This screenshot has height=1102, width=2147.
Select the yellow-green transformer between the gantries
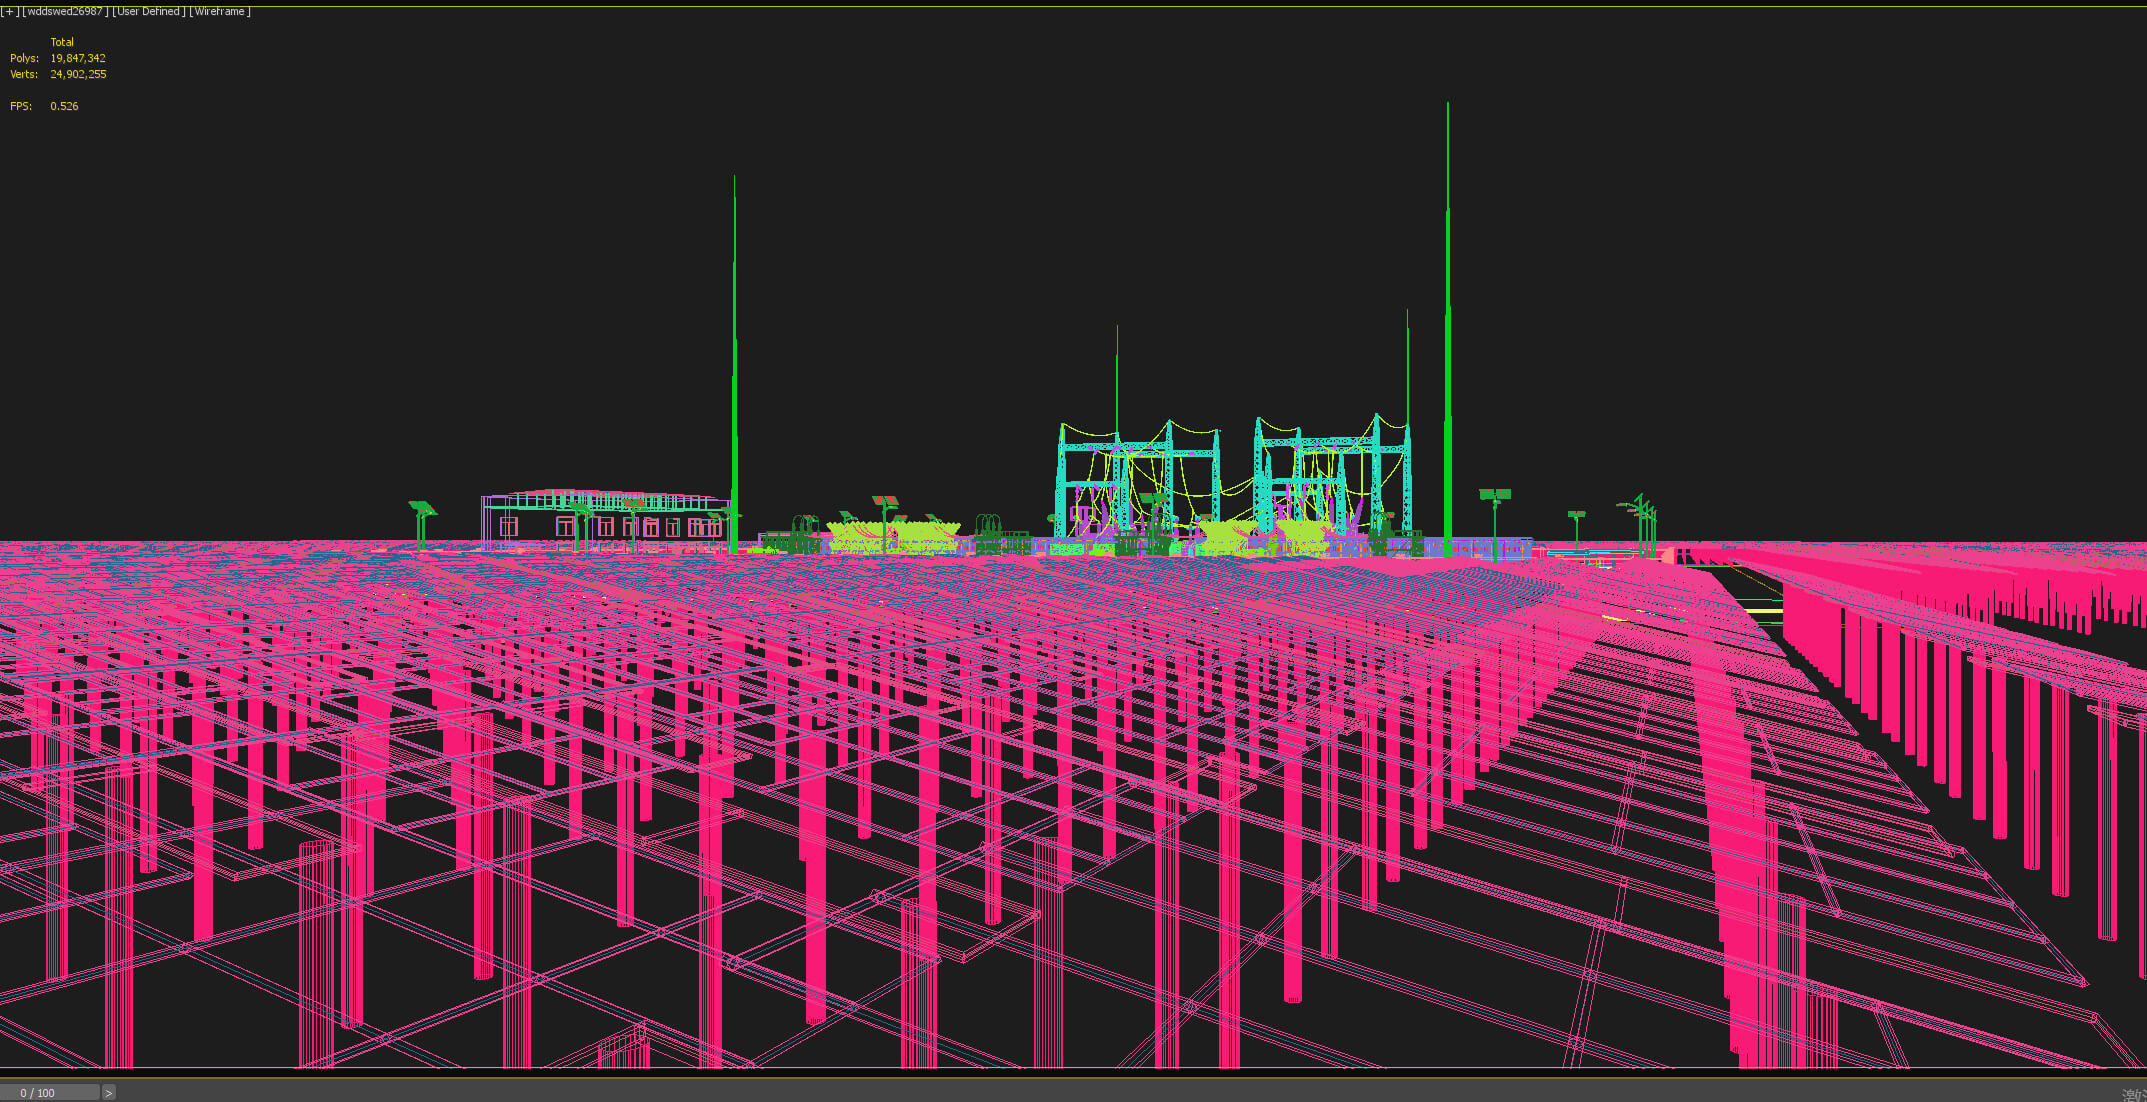click(1226, 535)
